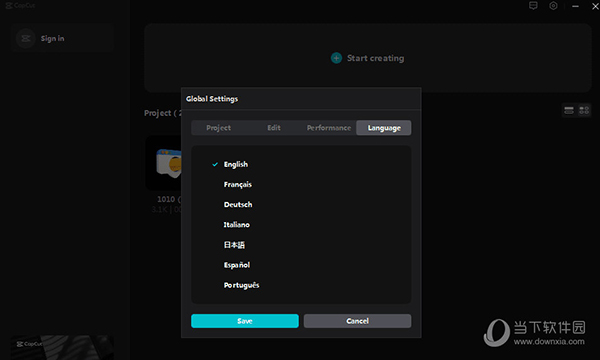Save the Global Settings changes
The image size is (600, 360).
point(245,321)
